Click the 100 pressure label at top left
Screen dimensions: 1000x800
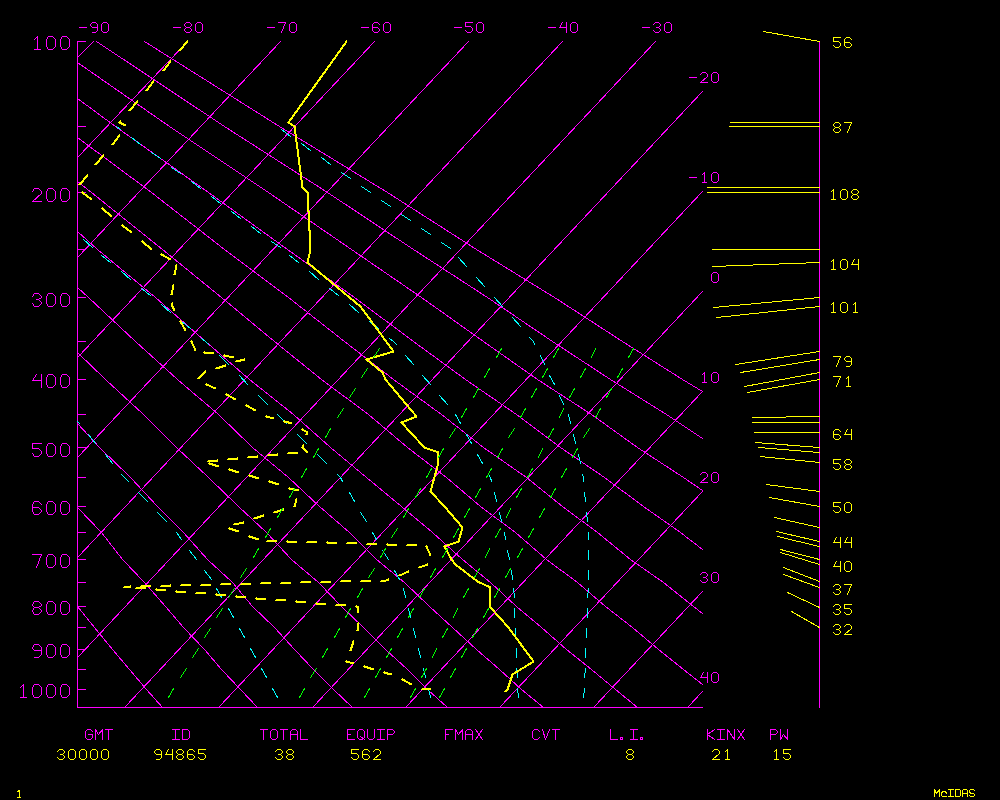click(x=50, y=43)
